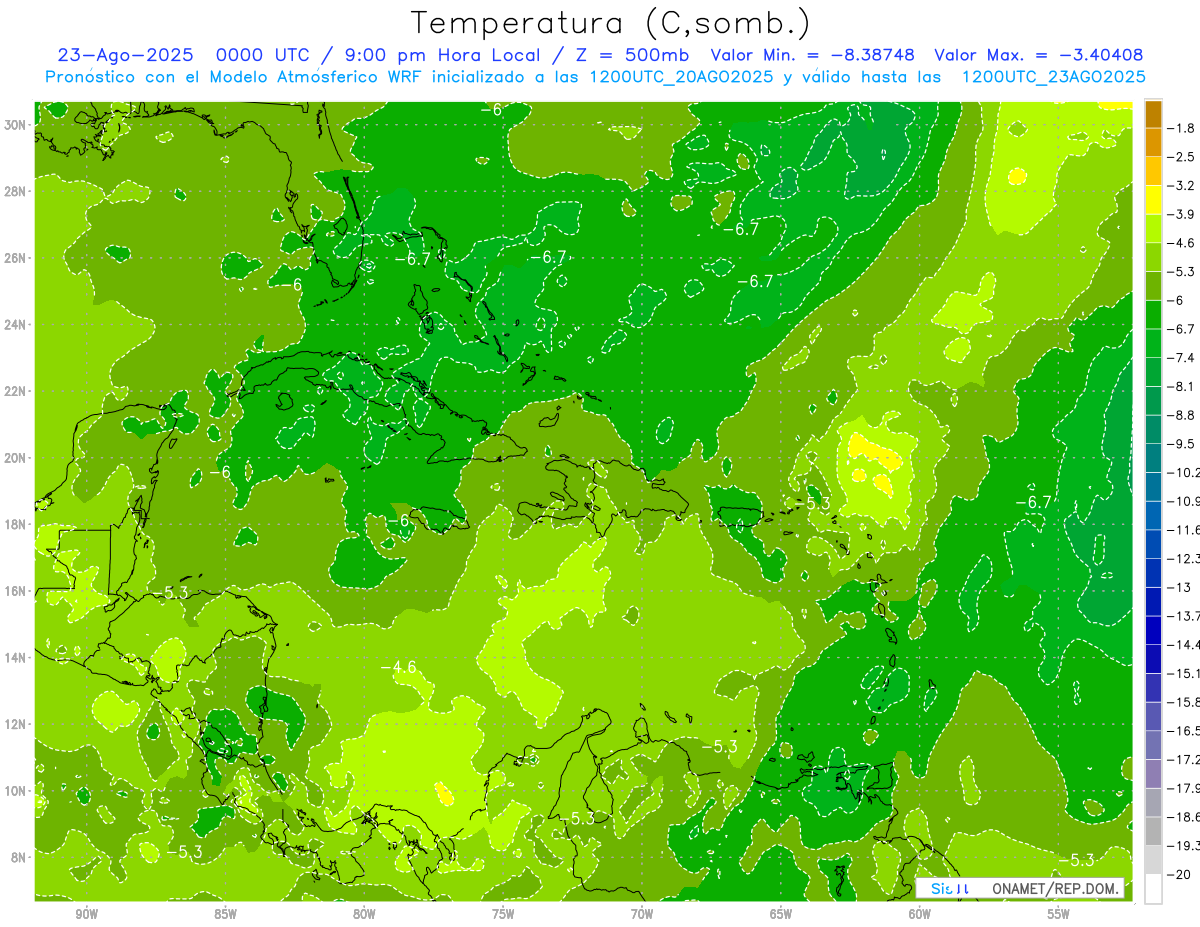Image resolution: width=1200 pixels, height=927 pixels.
Task: Click the "26N" latitude axis label
Action: pyautogui.click(x=17, y=258)
